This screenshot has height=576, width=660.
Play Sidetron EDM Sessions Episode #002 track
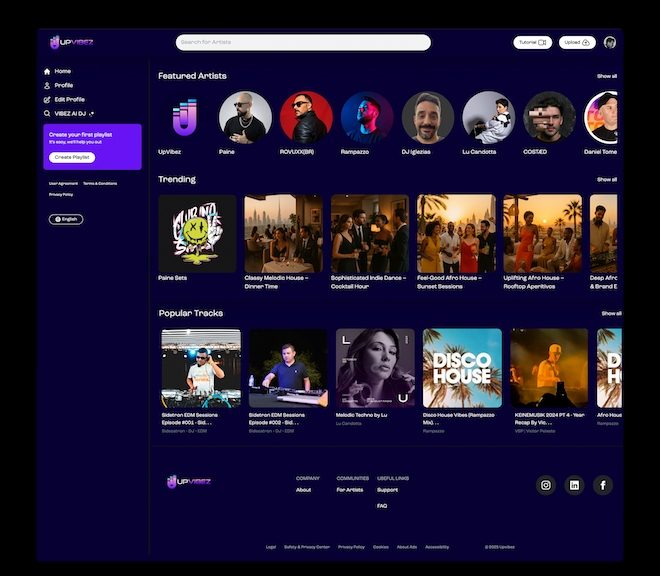(288, 368)
